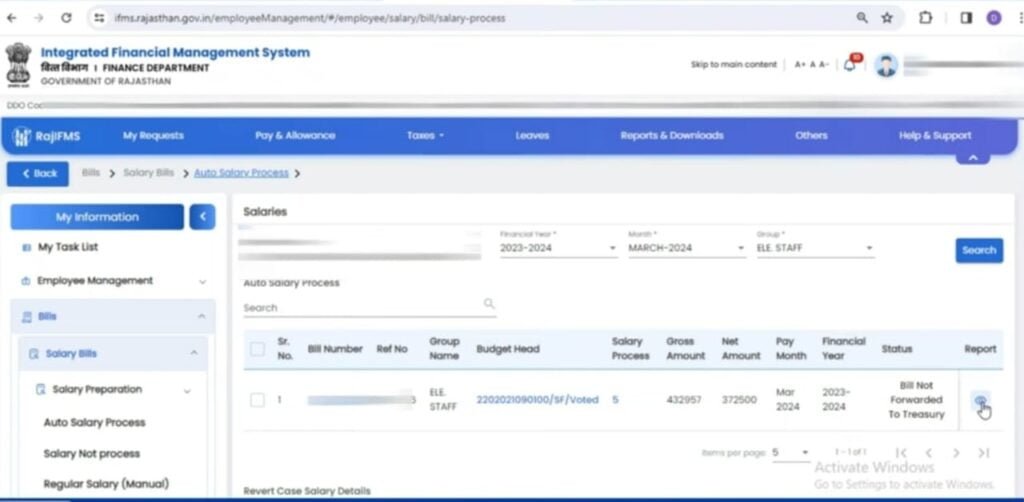Click Gross Amount value 432957
The height and width of the screenshot is (502, 1024).
pos(684,400)
